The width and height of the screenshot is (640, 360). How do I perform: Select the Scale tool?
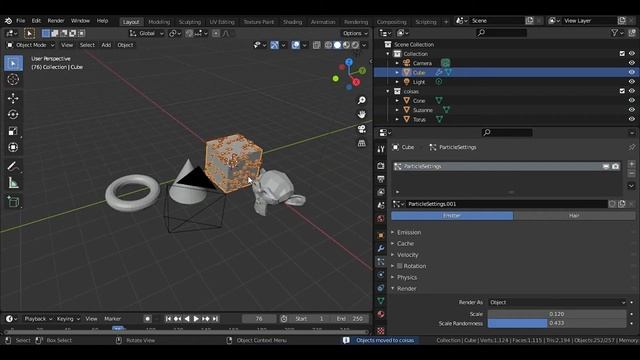point(13,131)
